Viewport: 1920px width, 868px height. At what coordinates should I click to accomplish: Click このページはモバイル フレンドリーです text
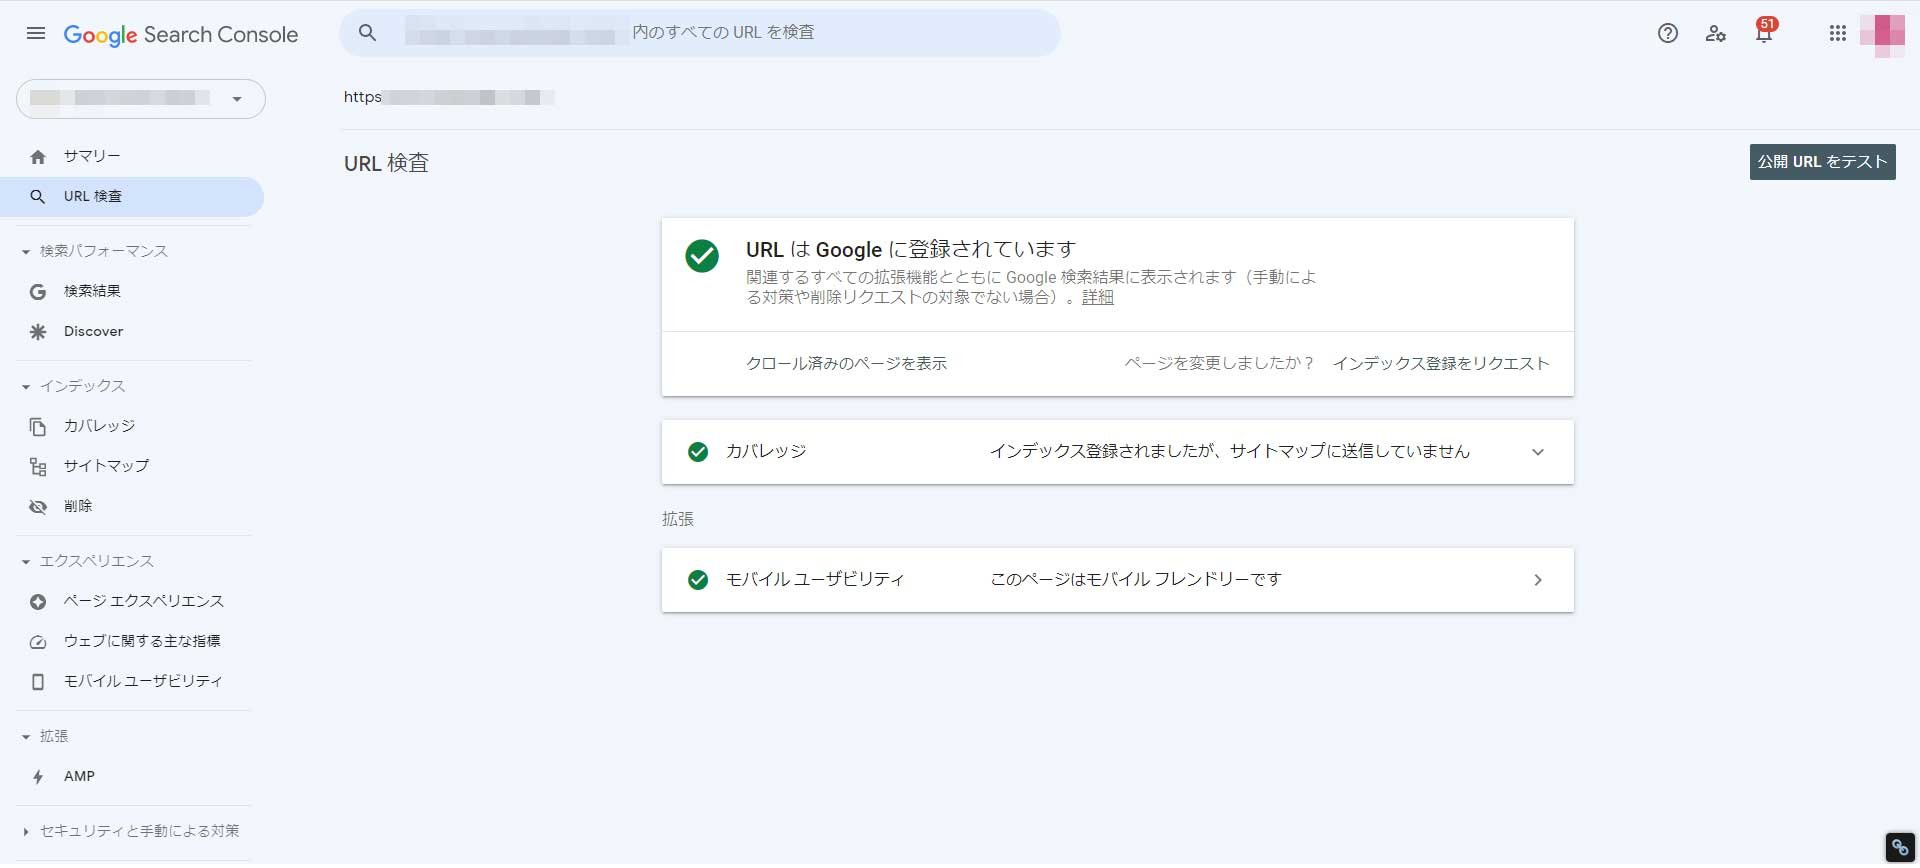click(1136, 580)
